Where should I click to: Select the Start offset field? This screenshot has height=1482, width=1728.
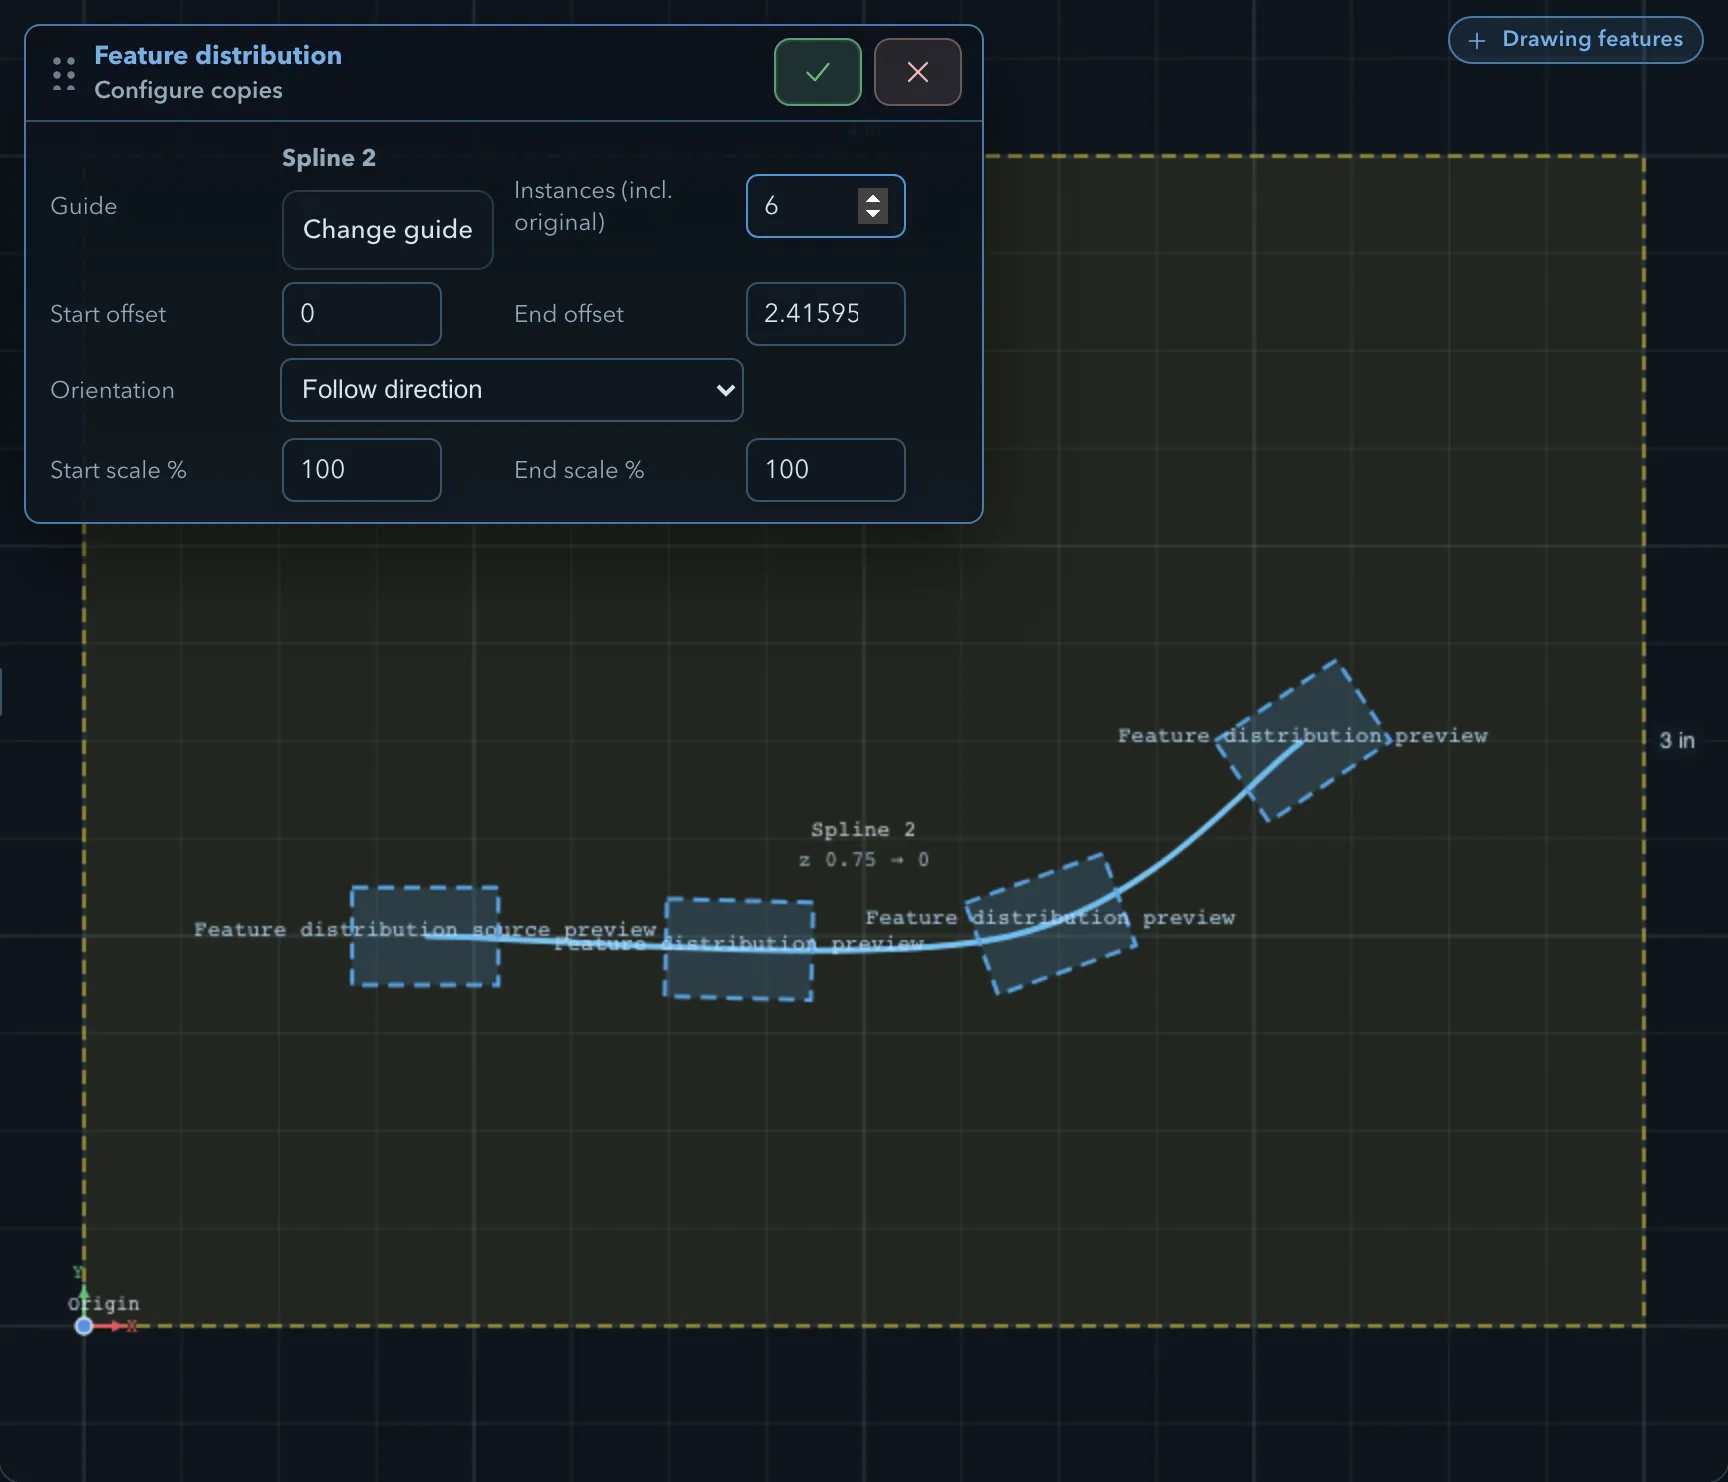click(x=361, y=314)
